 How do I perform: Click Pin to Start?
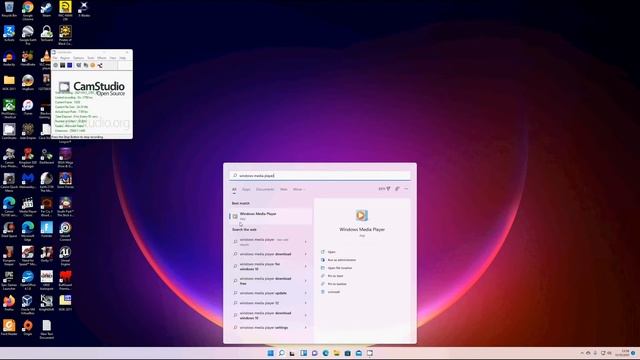pos(335,276)
